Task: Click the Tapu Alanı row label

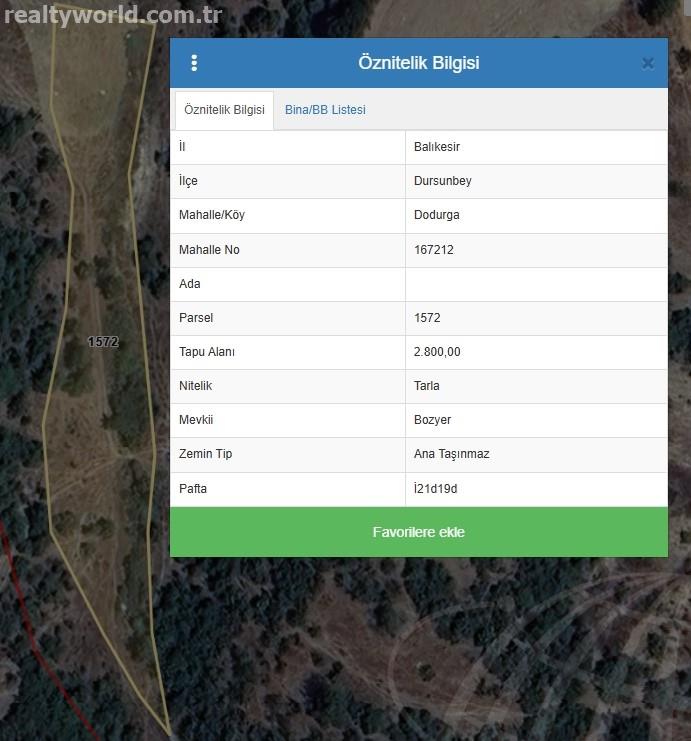Action: point(207,352)
